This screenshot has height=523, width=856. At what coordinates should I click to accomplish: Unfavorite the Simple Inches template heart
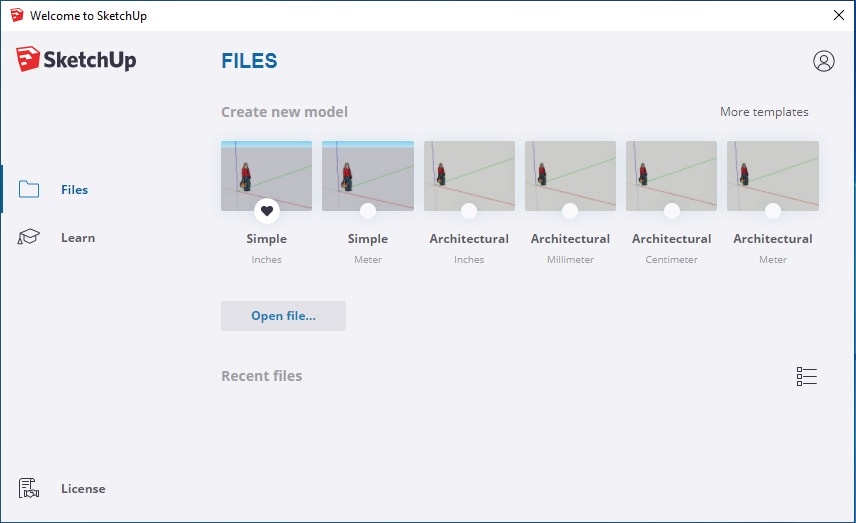pyautogui.click(x=266, y=211)
